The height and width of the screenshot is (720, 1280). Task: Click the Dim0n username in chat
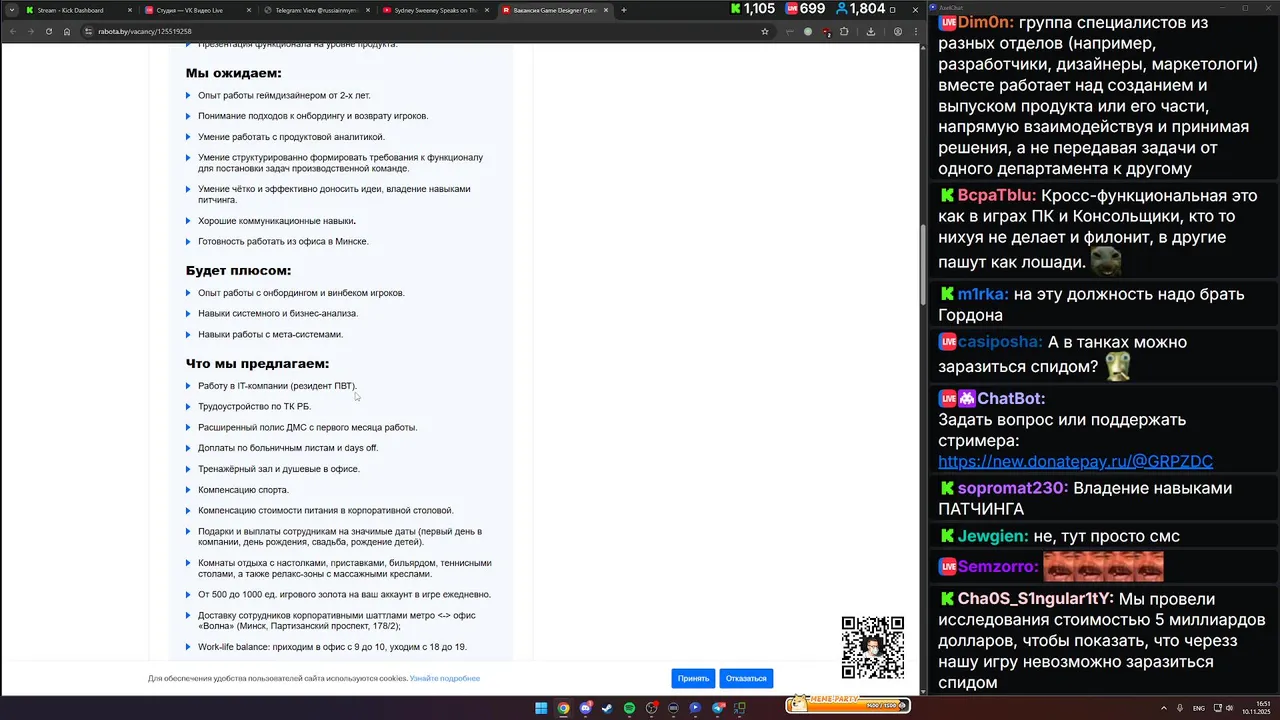click(985, 22)
